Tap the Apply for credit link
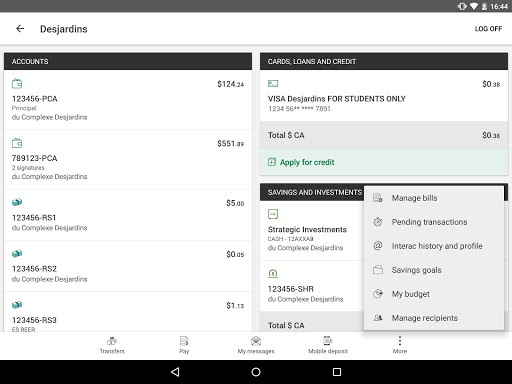Screen dimensions: 512x384 (307, 162)
